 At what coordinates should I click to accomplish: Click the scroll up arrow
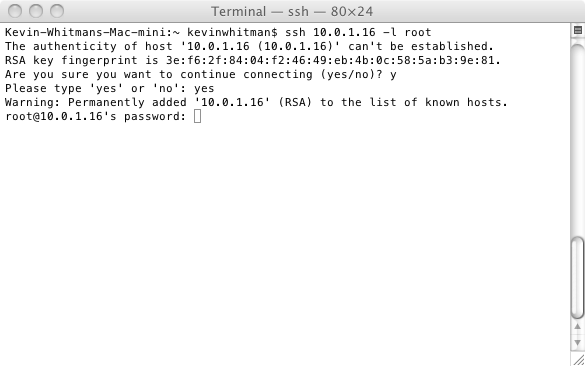click(578, 327)
